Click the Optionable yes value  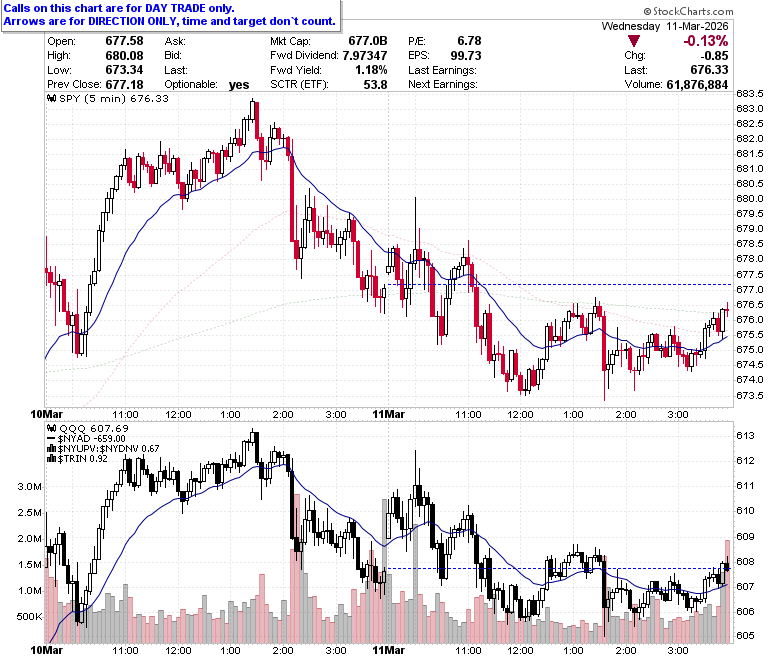[239, 85]
